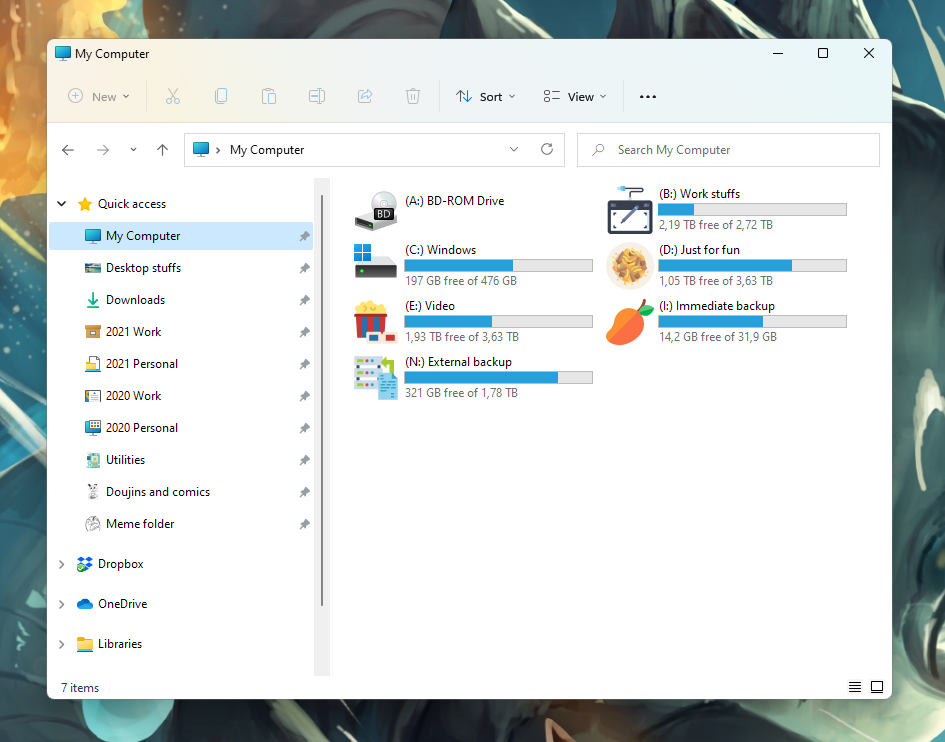Unpin 2021 Work using its pin icon
The height and width of the screenshot is (742, 945).
pyautogui.click(x=304, y=332)
